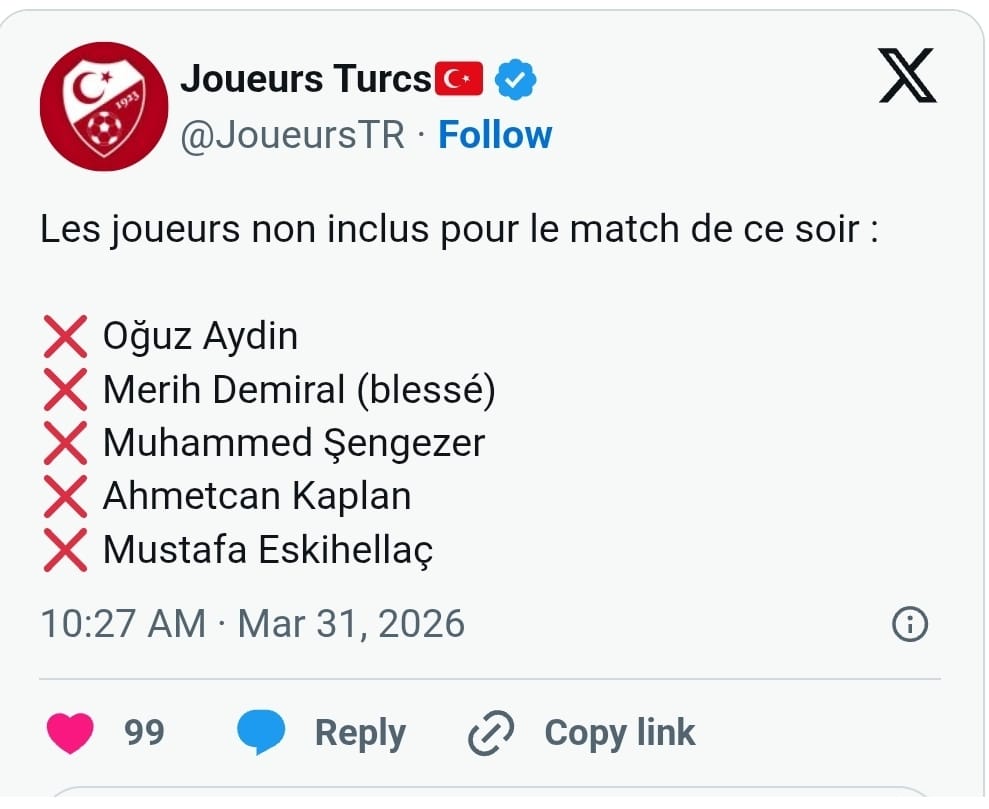This screenshot has width=989, height=809.
Task: Click the red X beside Mustafa Eskihellaç
Action: 66,550
